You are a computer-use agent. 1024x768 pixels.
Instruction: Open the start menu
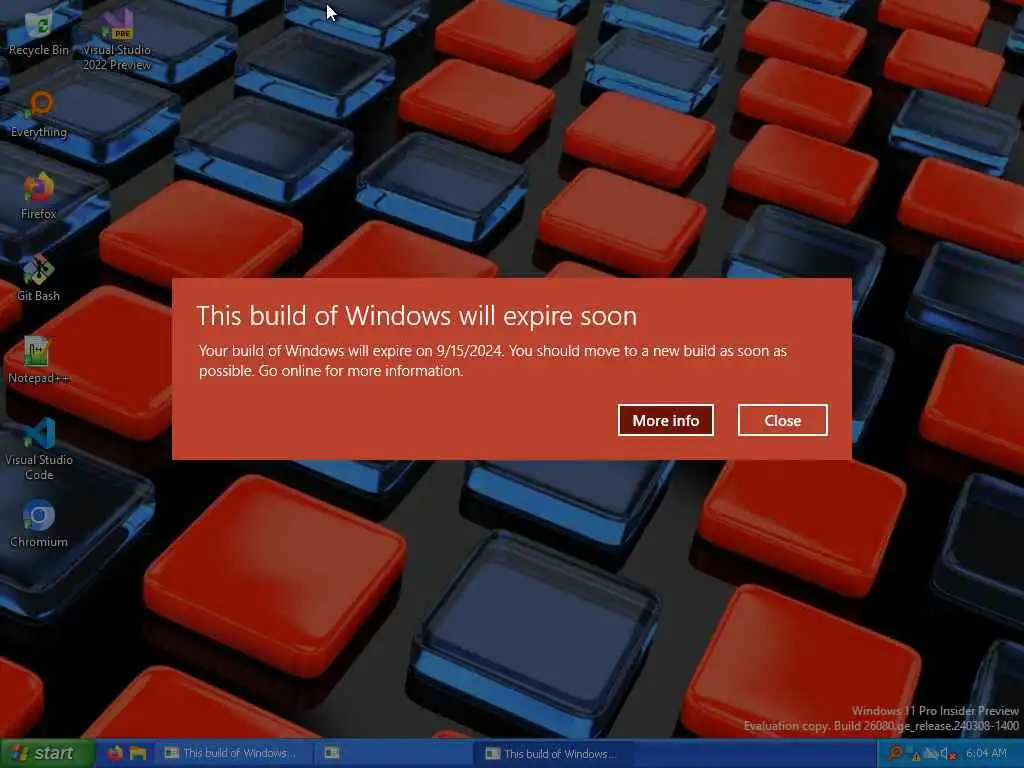click(46, 754)
